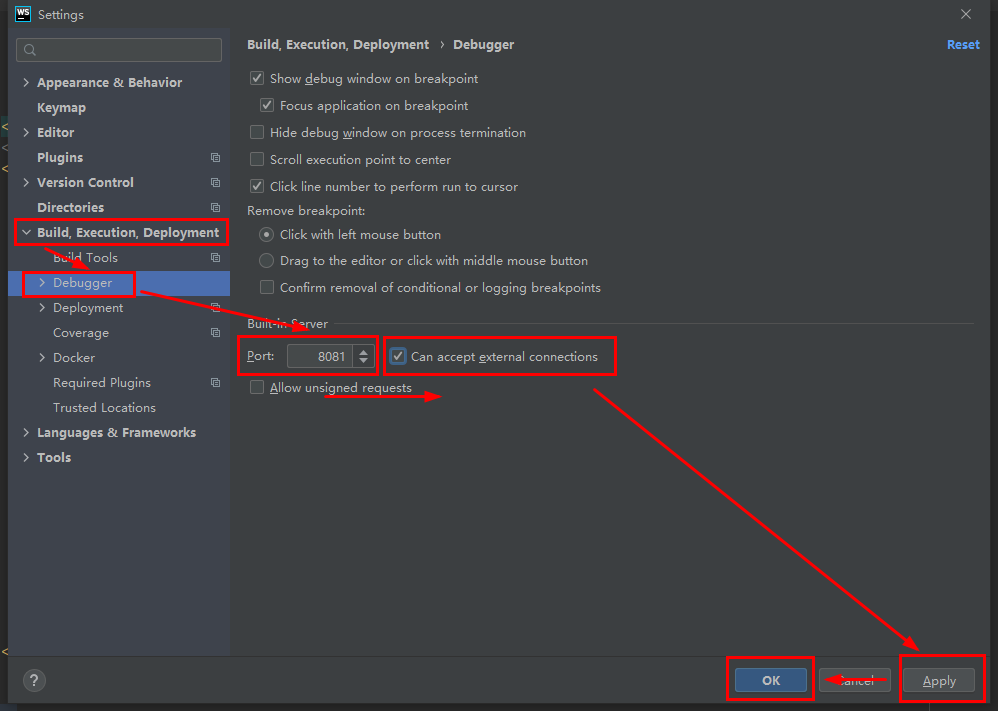The width and height of the screenshot is (998, 711).
Task: Check Allow unsigned requests
Action: pos(256,387)
